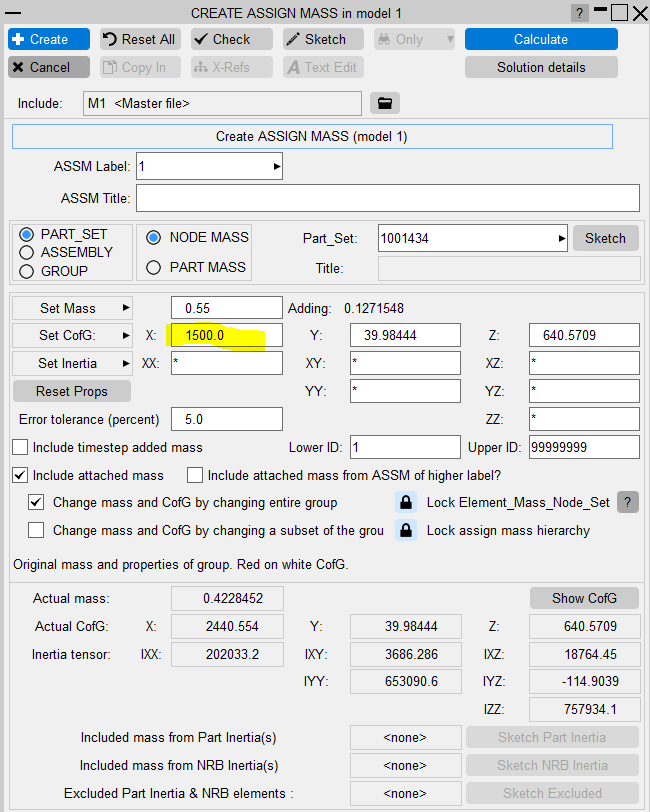
Task: Open Solution details
Action: [541, 67]
